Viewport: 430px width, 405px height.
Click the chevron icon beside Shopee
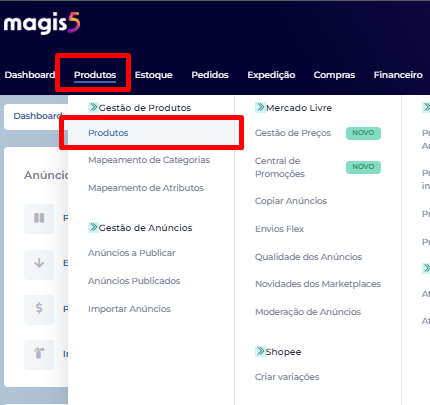[260, 351]
